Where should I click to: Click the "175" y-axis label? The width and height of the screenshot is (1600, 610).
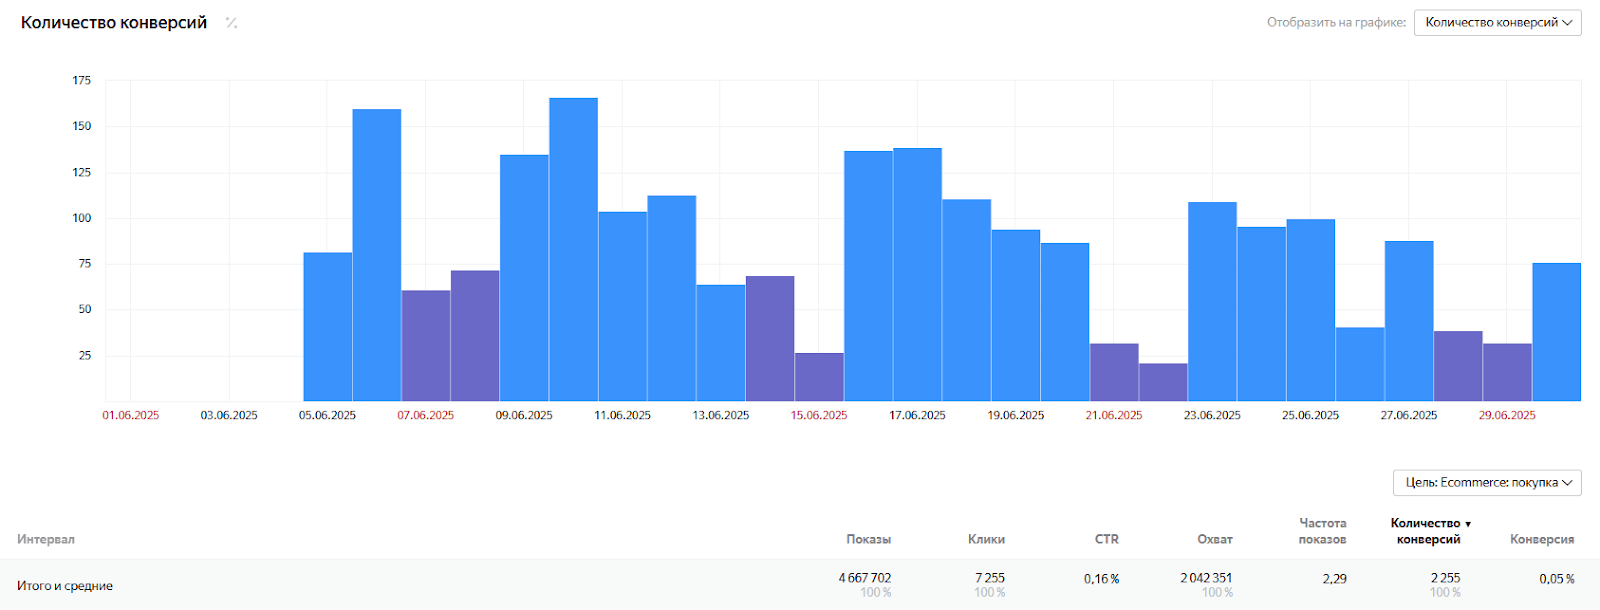coord(82,80)
